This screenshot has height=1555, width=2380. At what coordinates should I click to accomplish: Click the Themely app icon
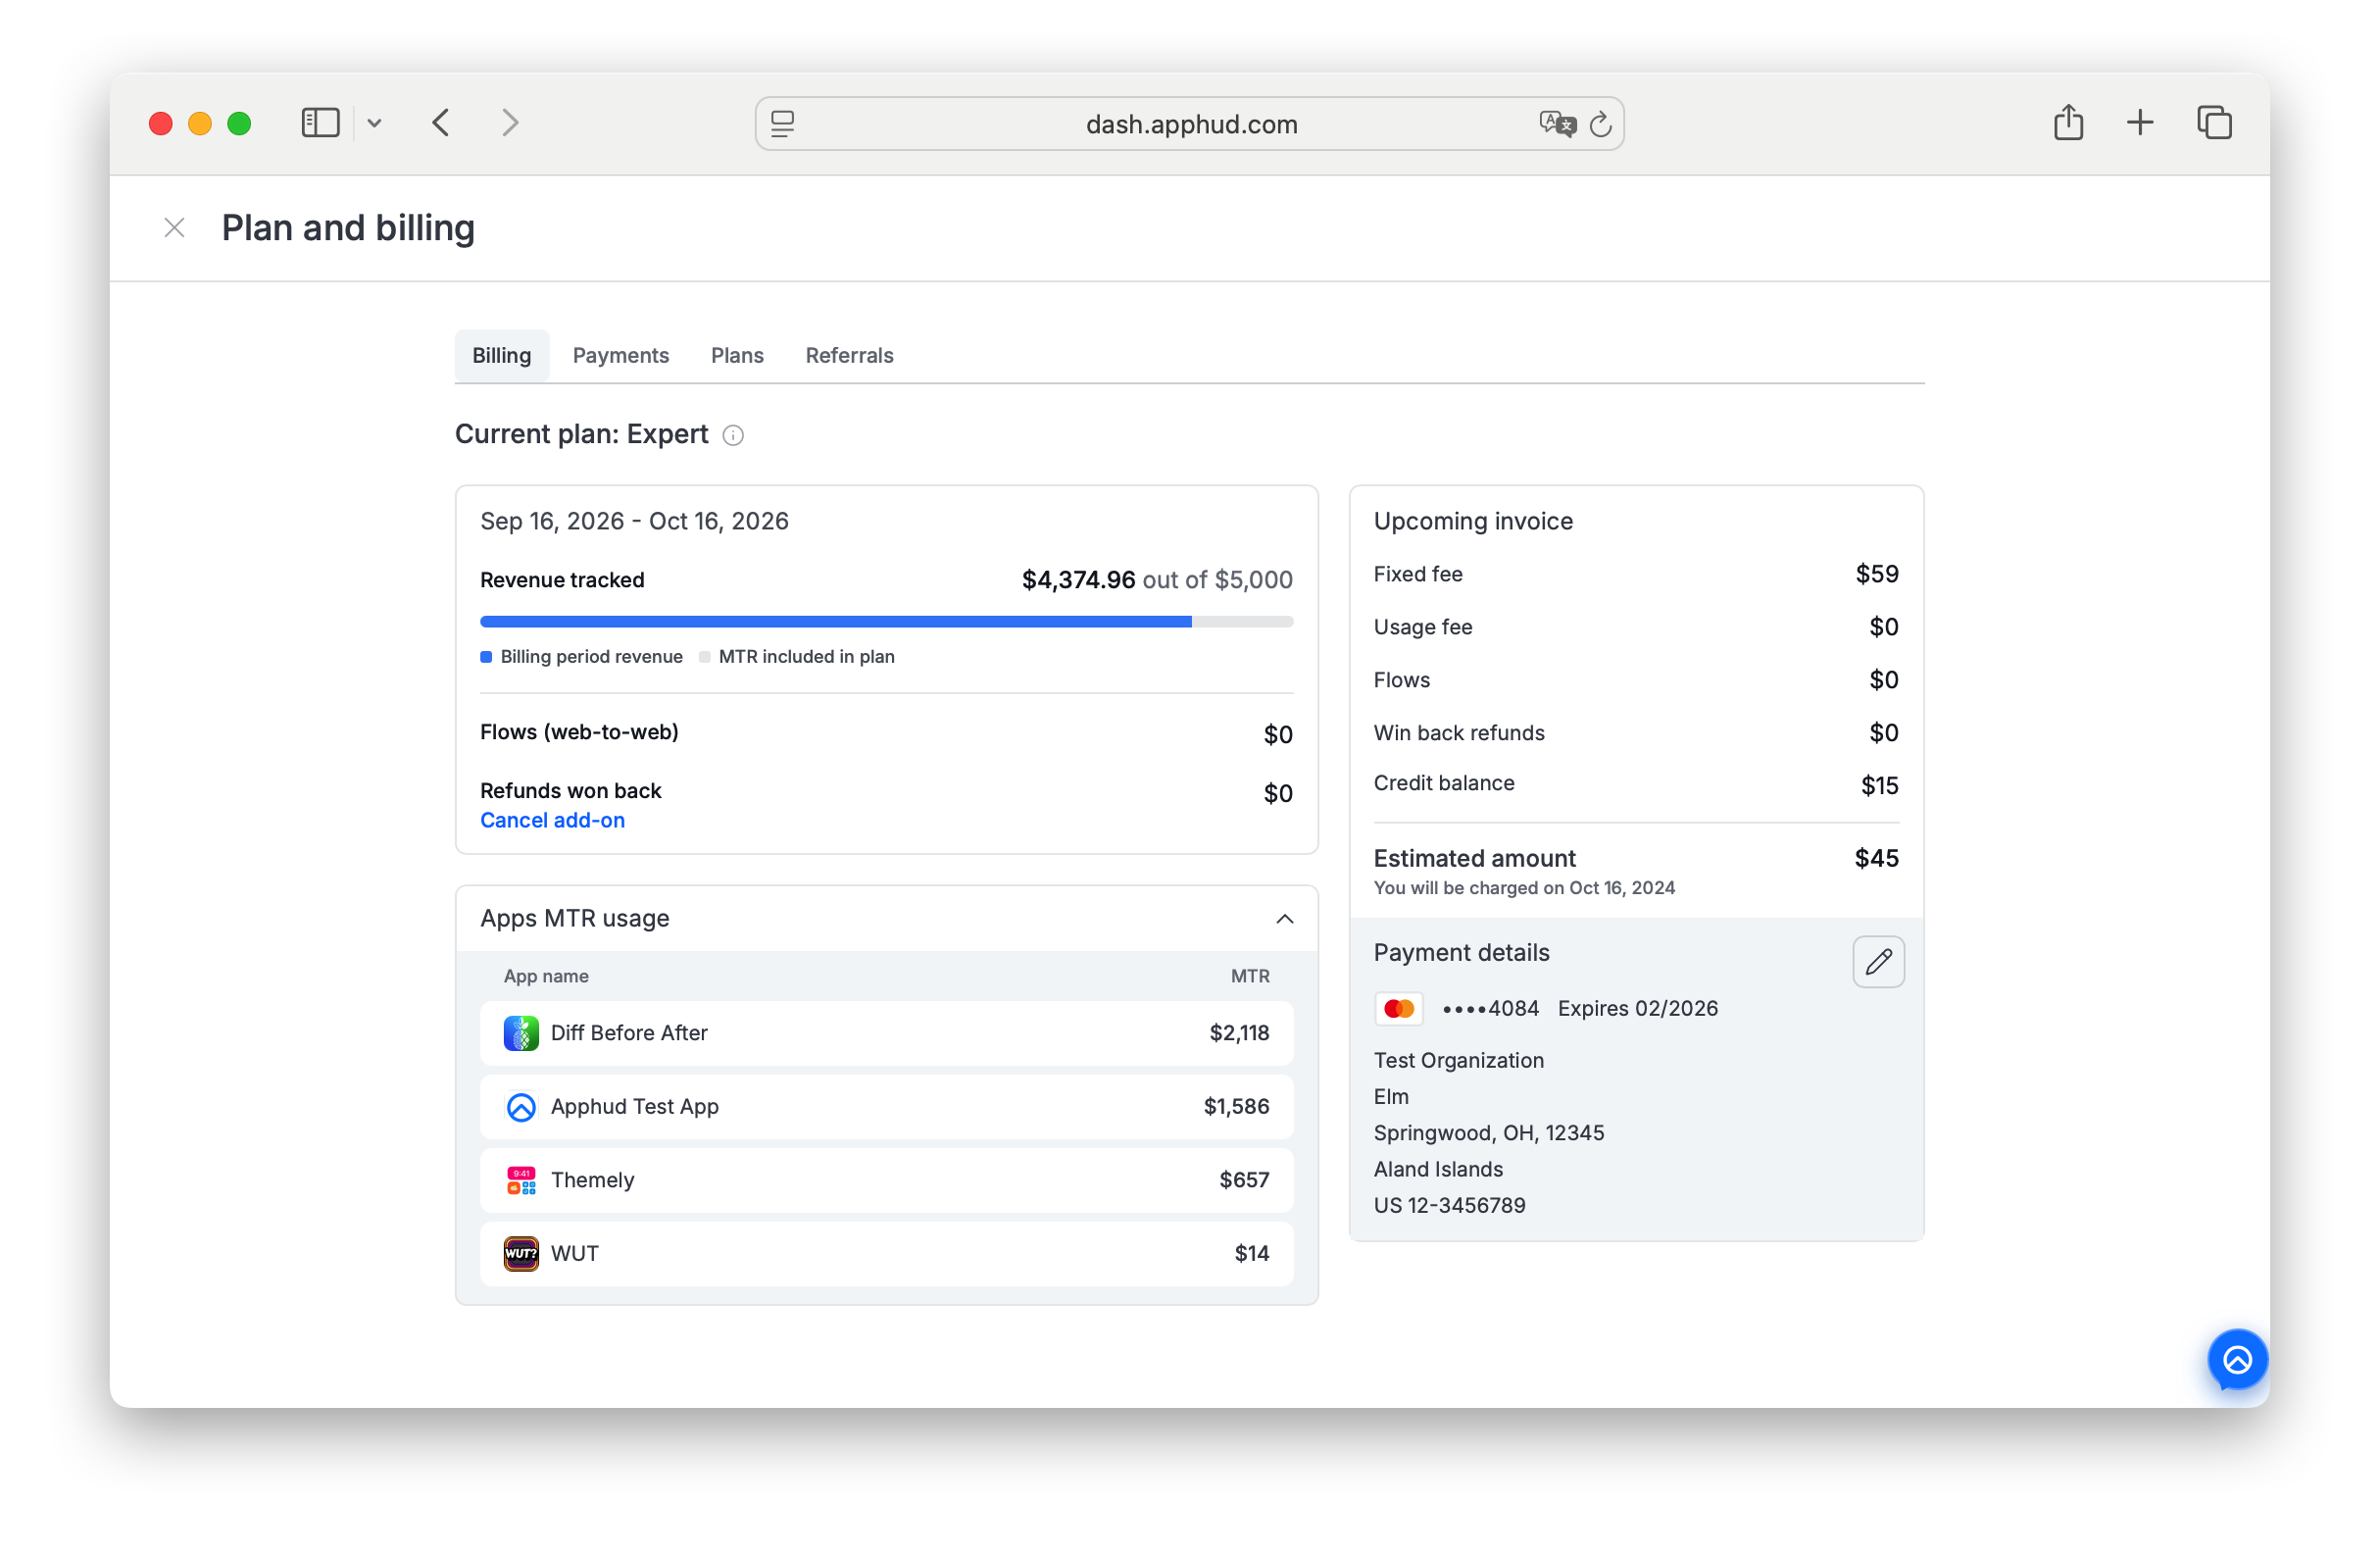click(520, 1180)
